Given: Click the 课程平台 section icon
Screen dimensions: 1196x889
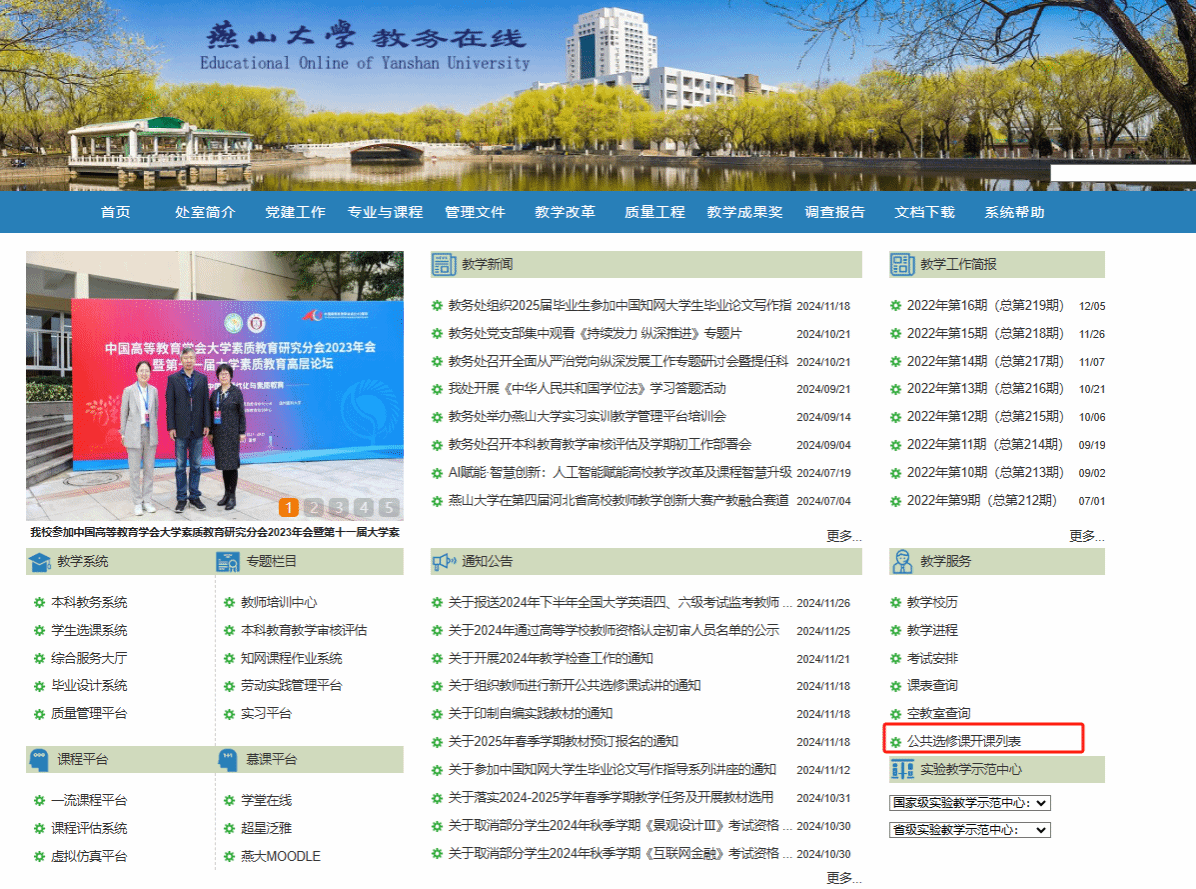Looking at the screenshot, I should pos(39,759).
